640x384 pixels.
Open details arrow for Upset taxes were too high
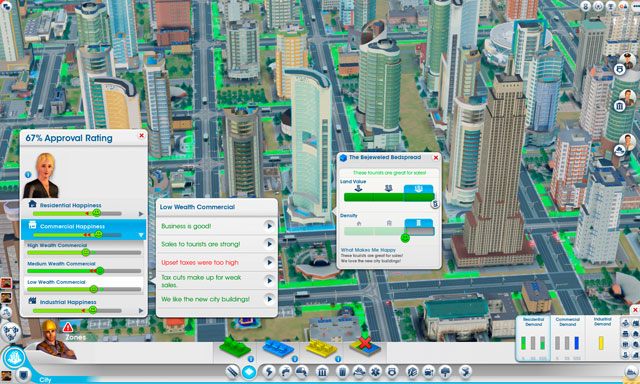pyautogui.click(x=269, y=262)
